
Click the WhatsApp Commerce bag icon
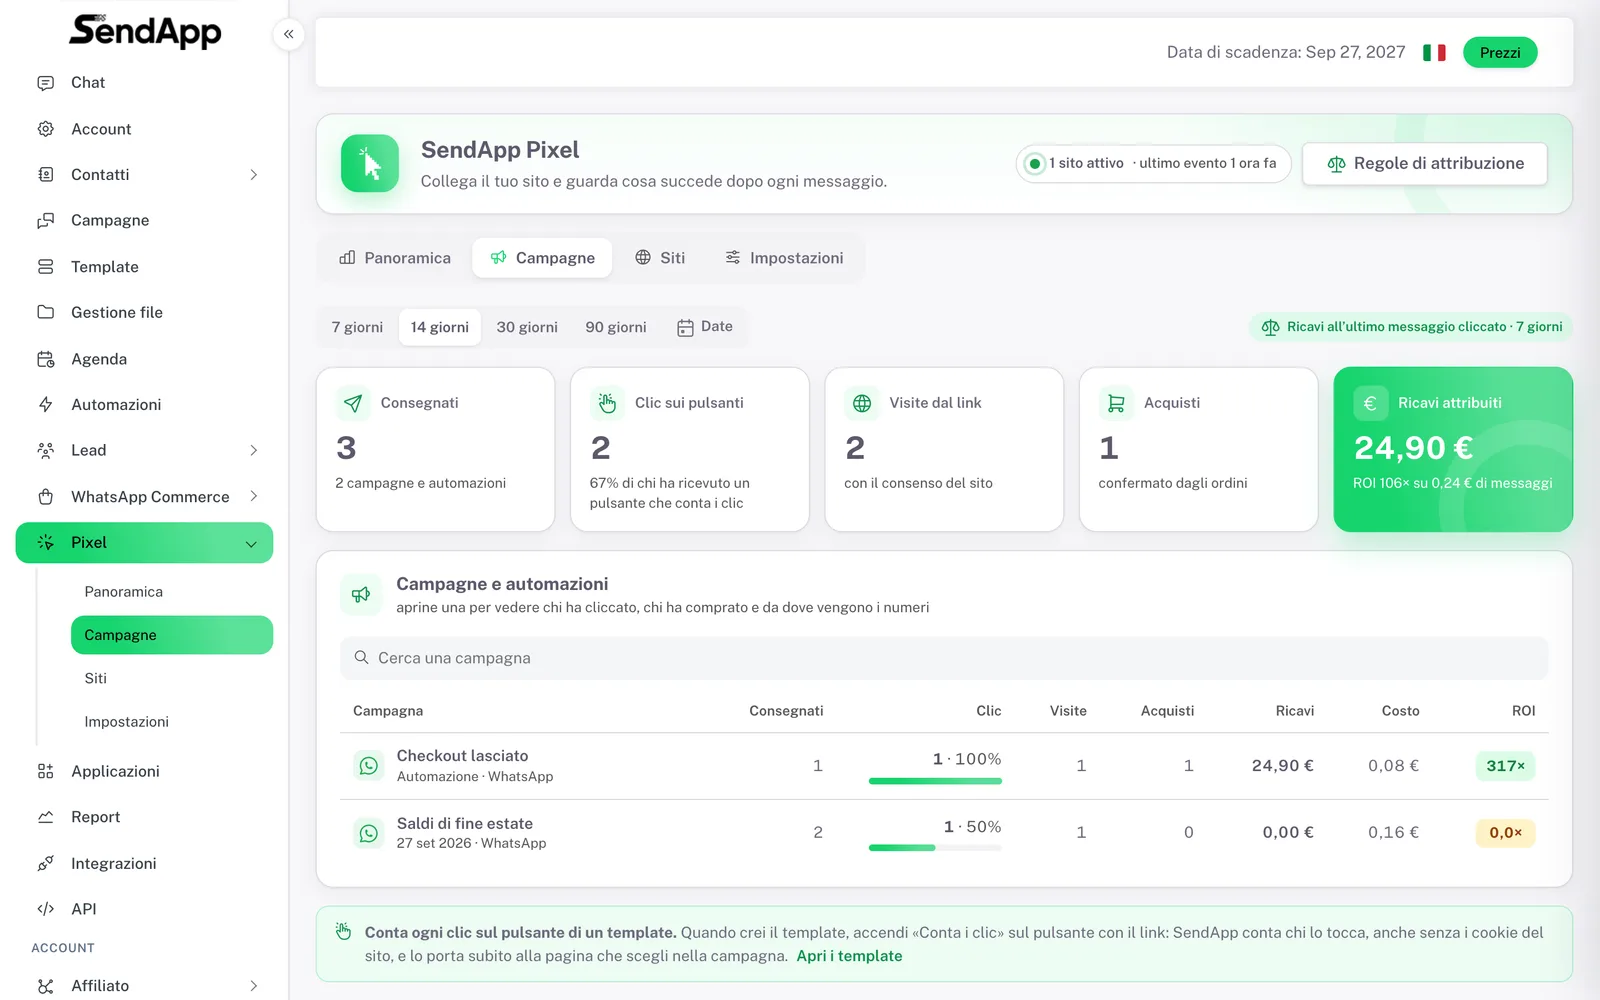coord(45,497)
